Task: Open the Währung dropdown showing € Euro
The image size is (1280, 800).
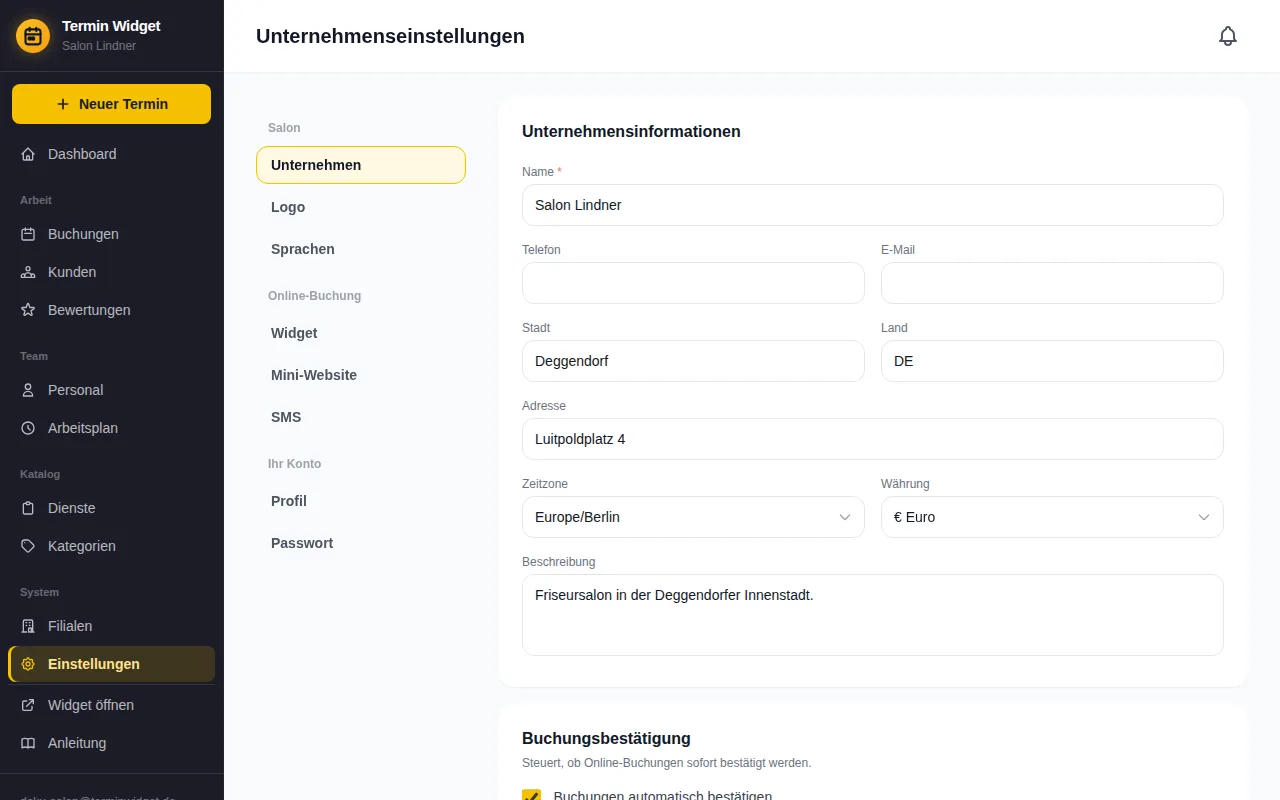Action: [1052, 517]
